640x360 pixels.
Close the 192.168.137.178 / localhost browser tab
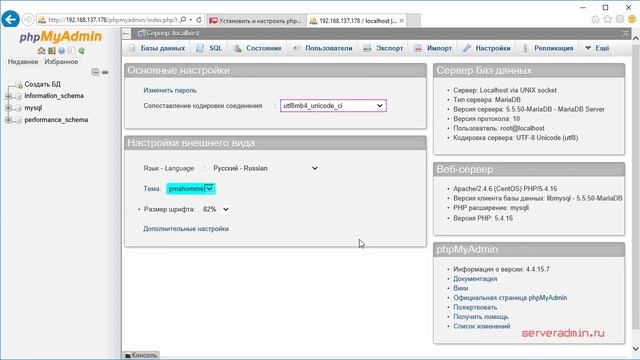pyautogui.click(x=402, y=20)
